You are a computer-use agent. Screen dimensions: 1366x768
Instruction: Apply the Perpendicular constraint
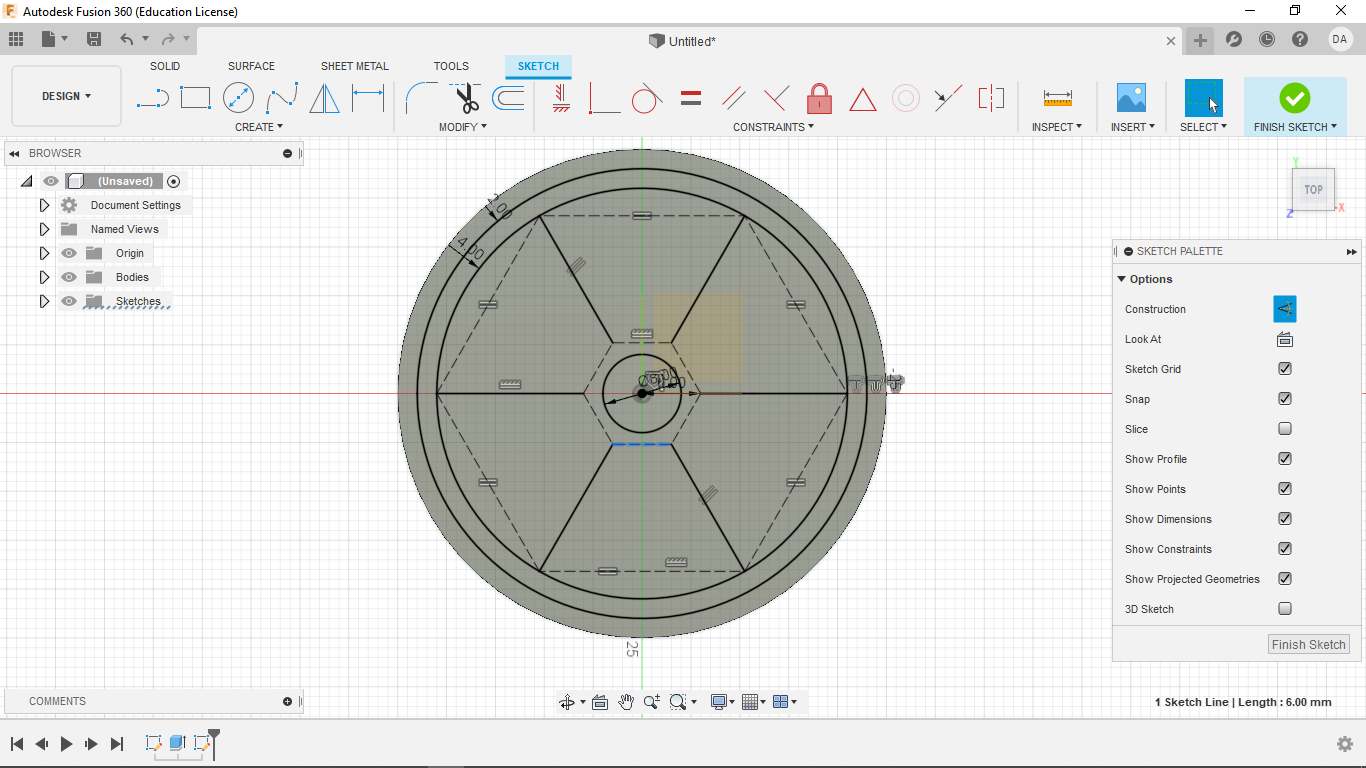click(x=776, y=98)
